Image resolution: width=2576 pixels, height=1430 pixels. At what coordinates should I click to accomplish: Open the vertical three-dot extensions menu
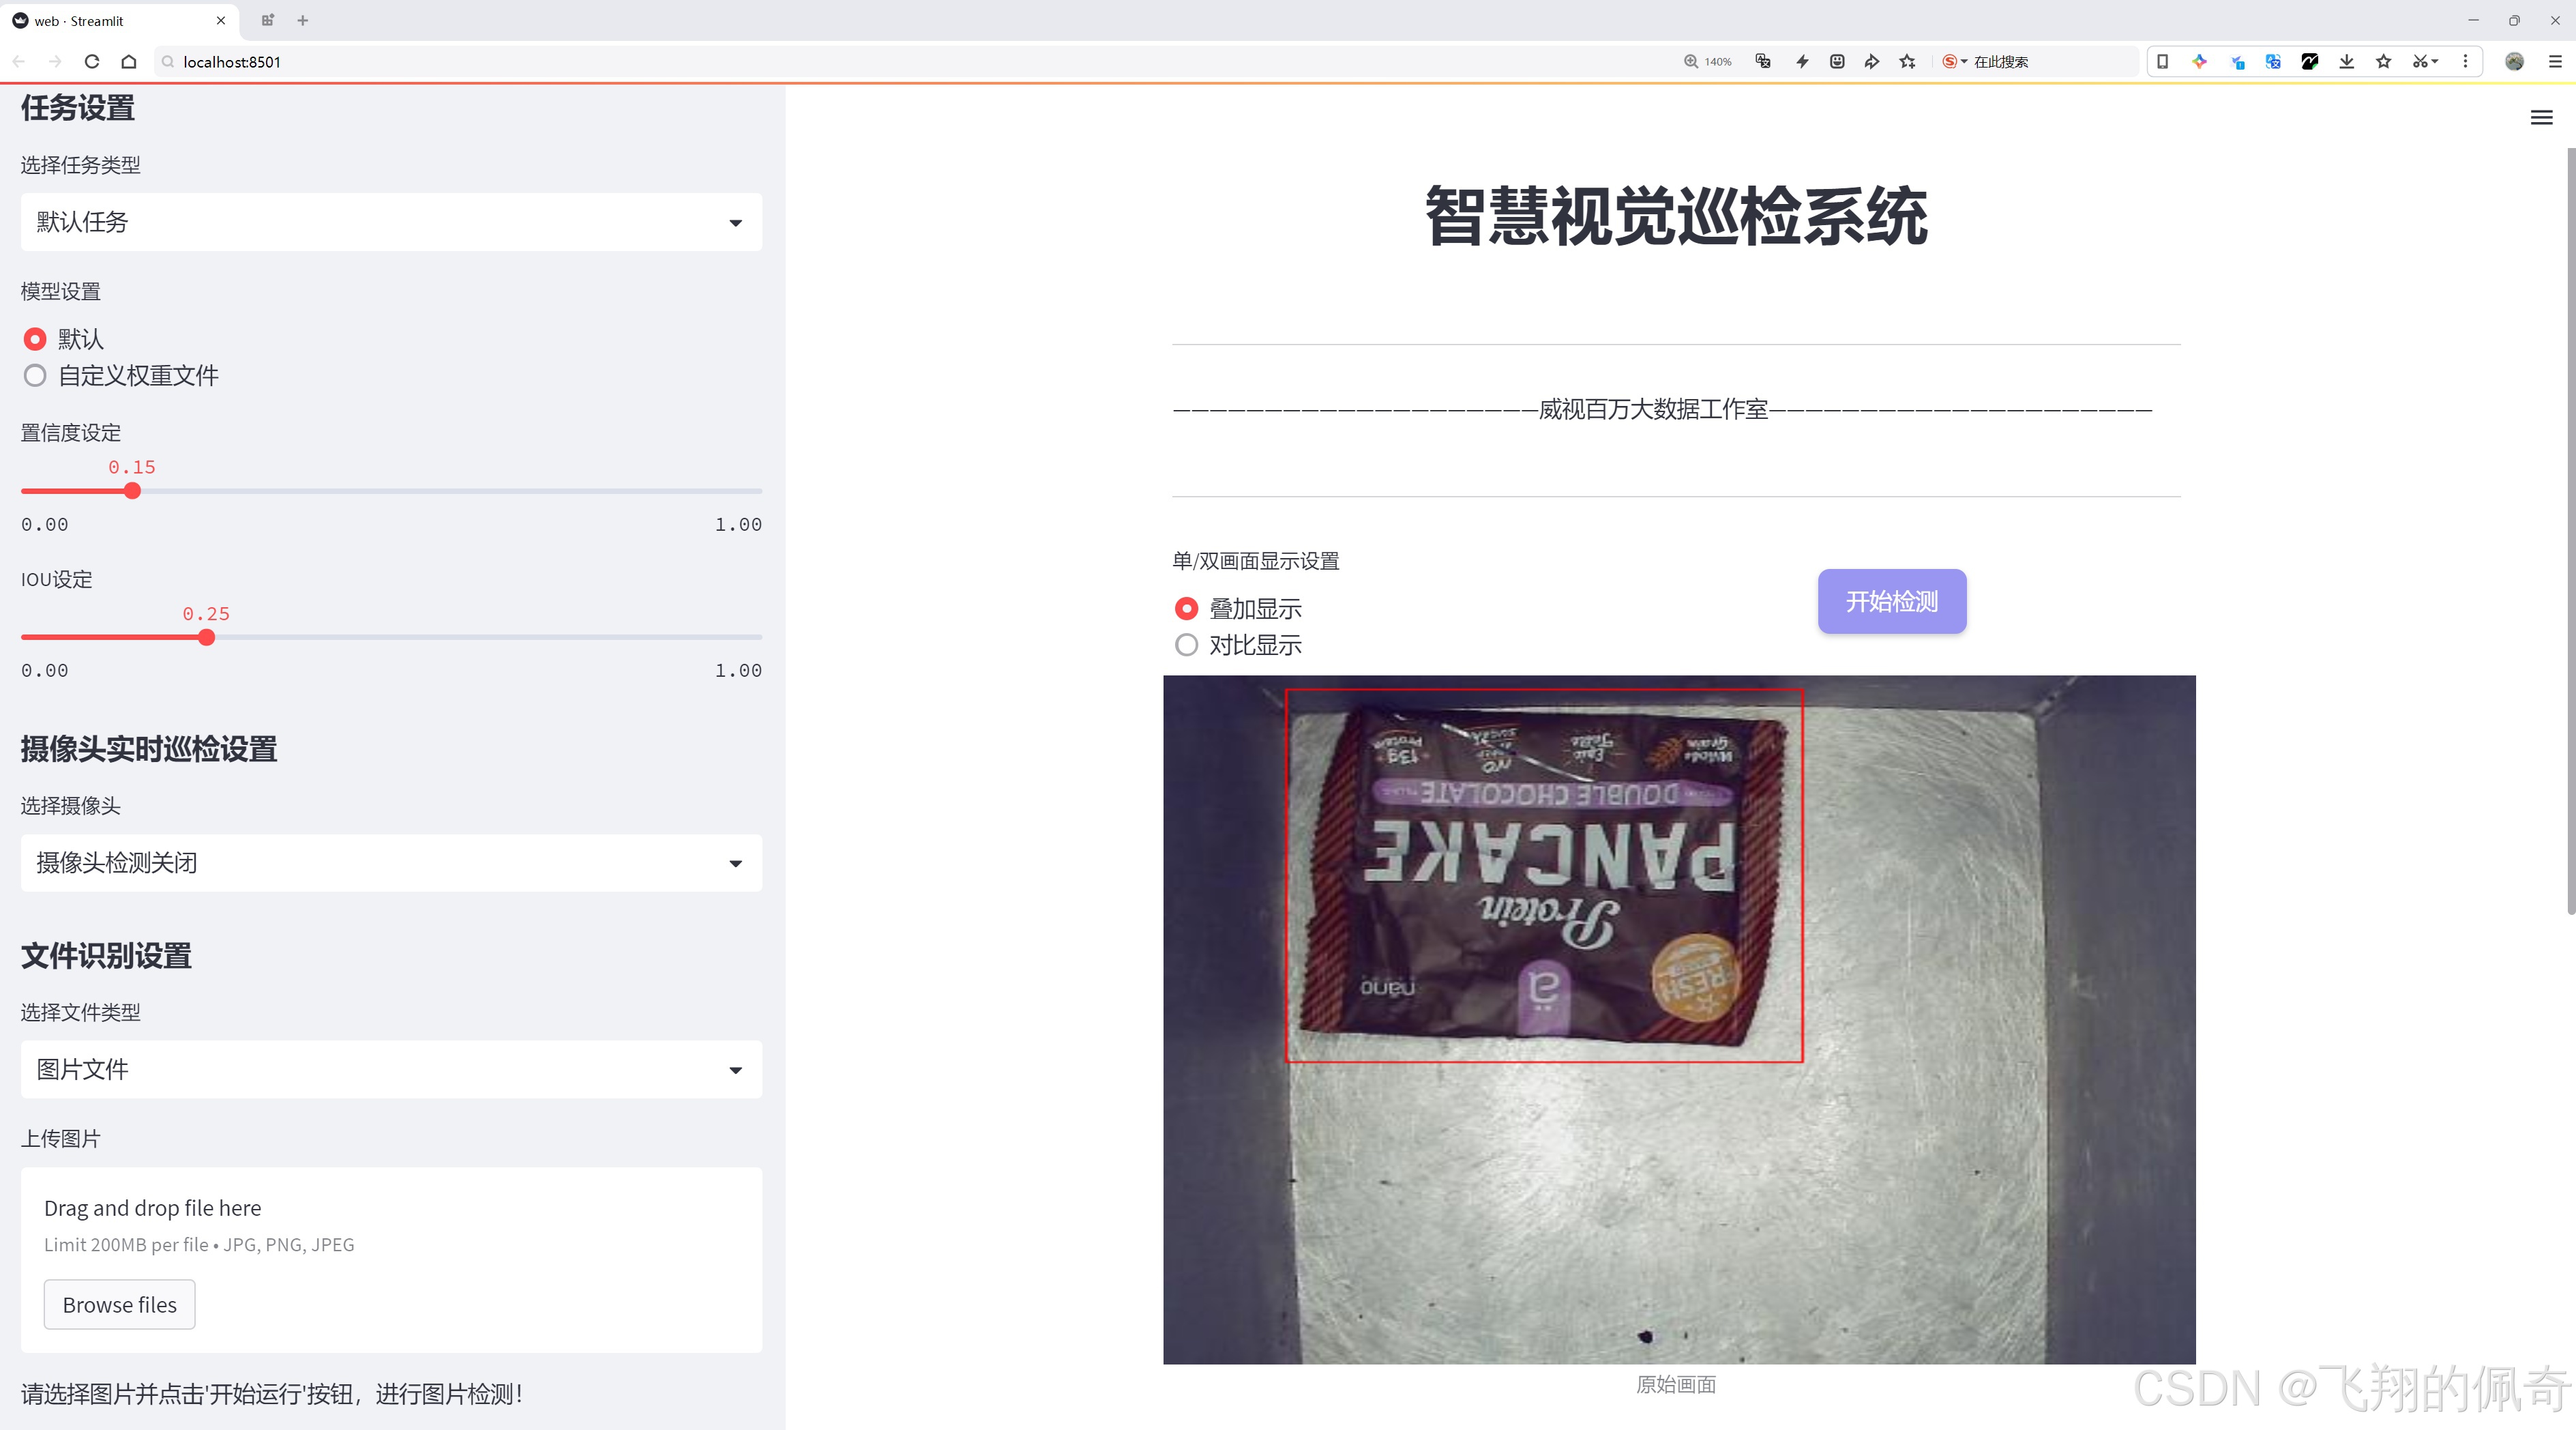pyautogui.click(x=2465, y=62)
